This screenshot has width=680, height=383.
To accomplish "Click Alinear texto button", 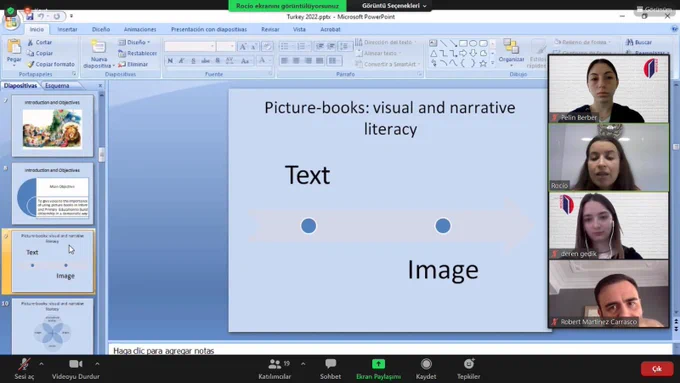I will (379, 53).
